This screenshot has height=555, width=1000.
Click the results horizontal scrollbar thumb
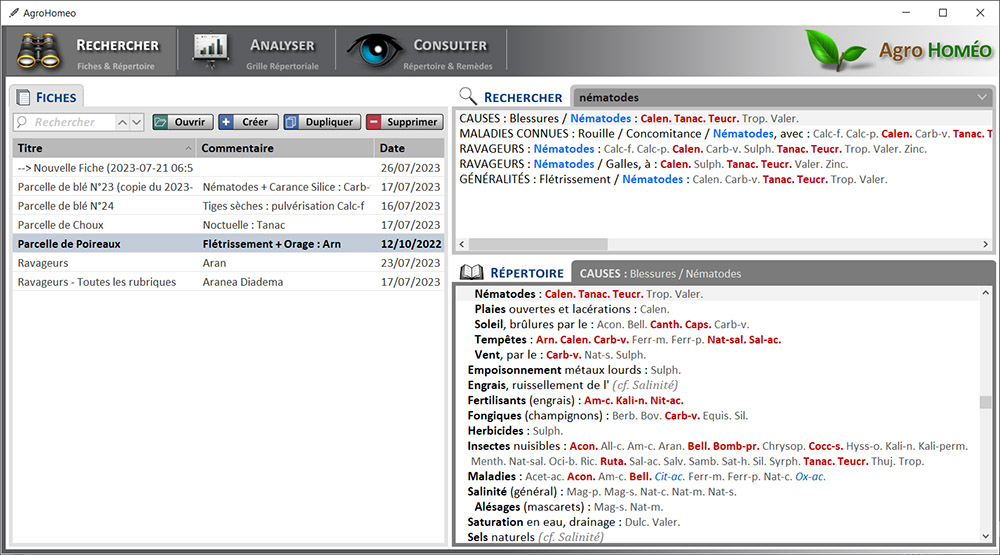[538, 244]
